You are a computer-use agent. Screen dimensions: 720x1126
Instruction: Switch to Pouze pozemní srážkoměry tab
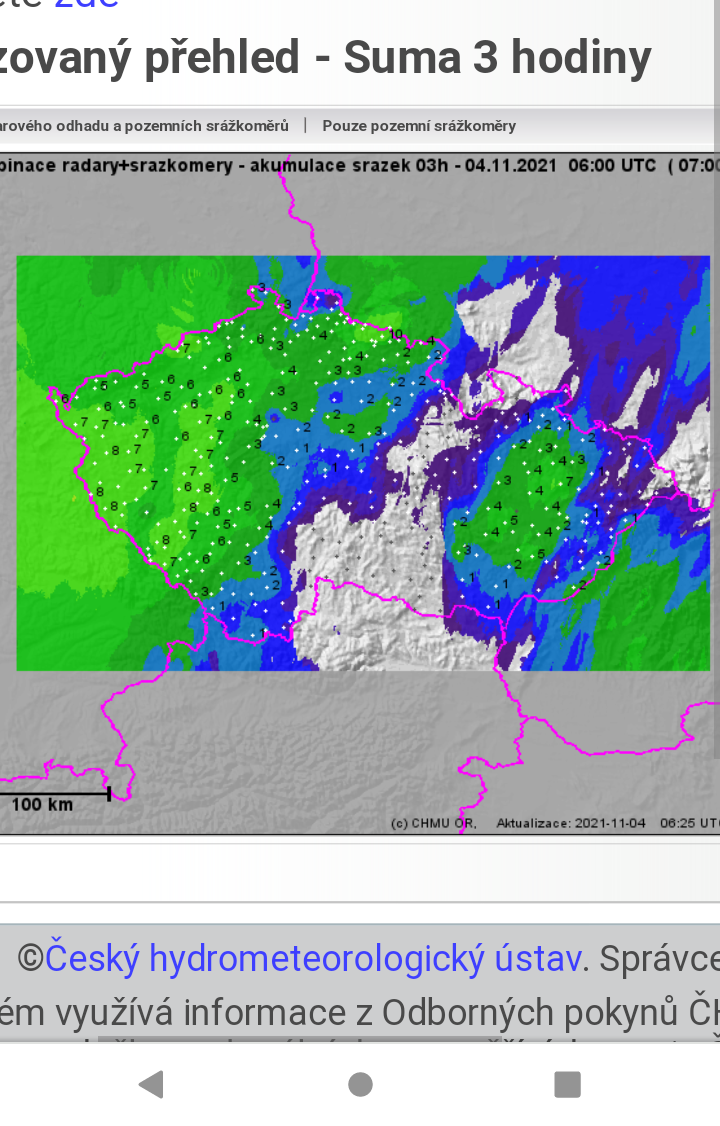[x=419, y=126]
